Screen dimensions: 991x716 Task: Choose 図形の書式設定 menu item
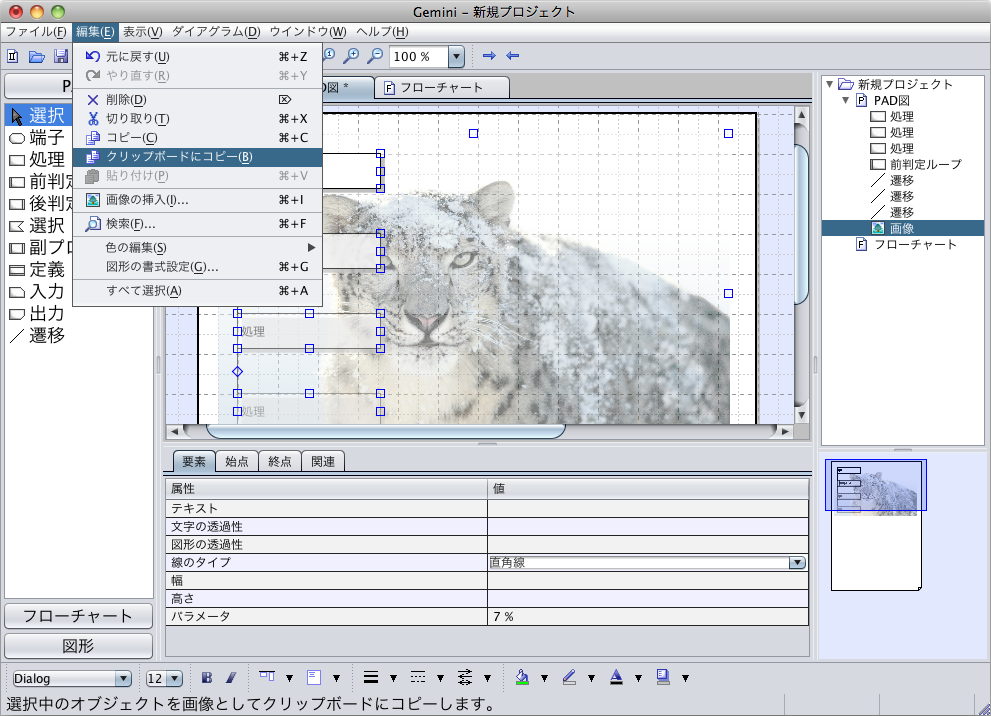click(197, 267)
